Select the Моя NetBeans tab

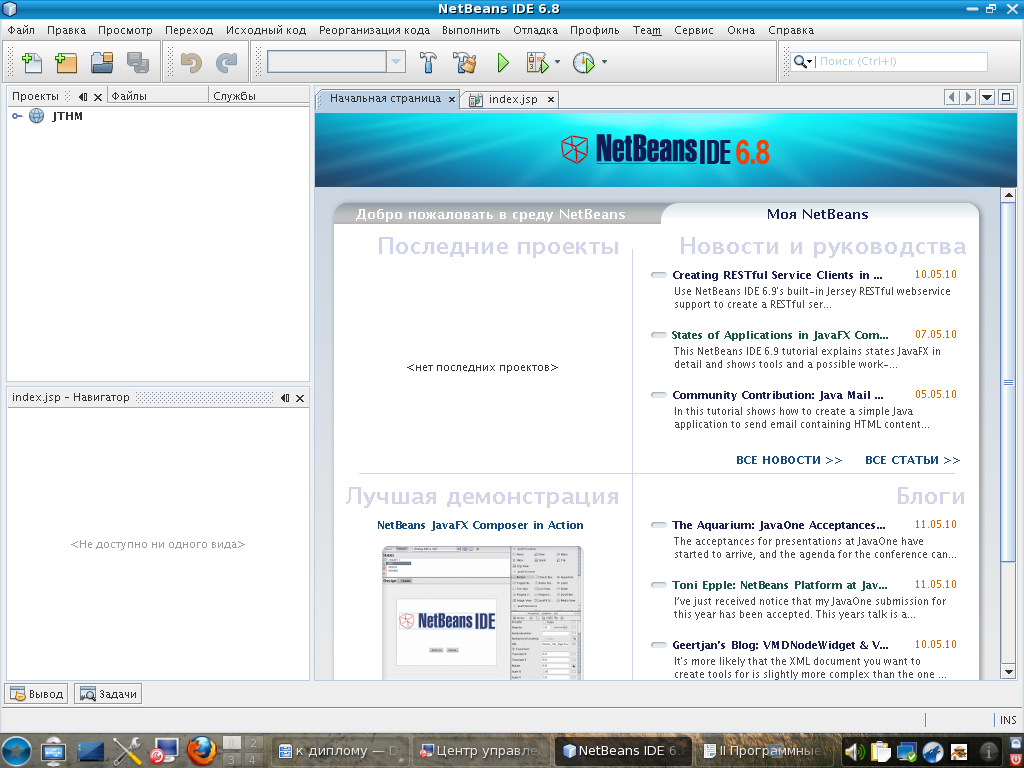tap(817, 214)
